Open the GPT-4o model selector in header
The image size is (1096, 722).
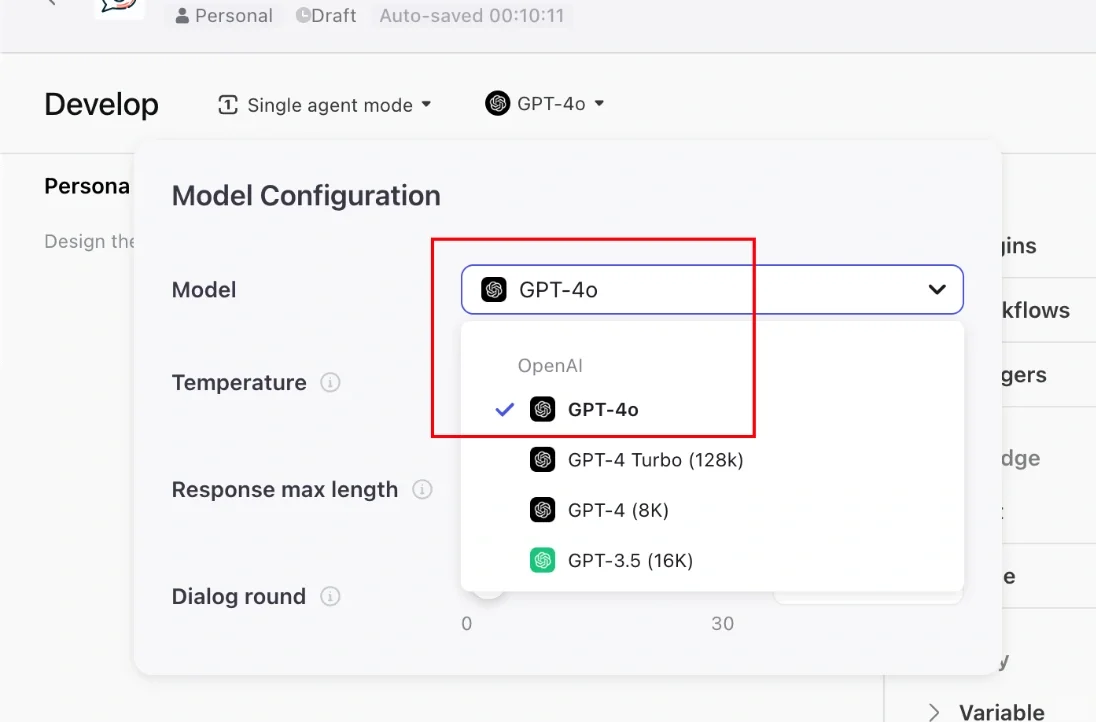545,103
